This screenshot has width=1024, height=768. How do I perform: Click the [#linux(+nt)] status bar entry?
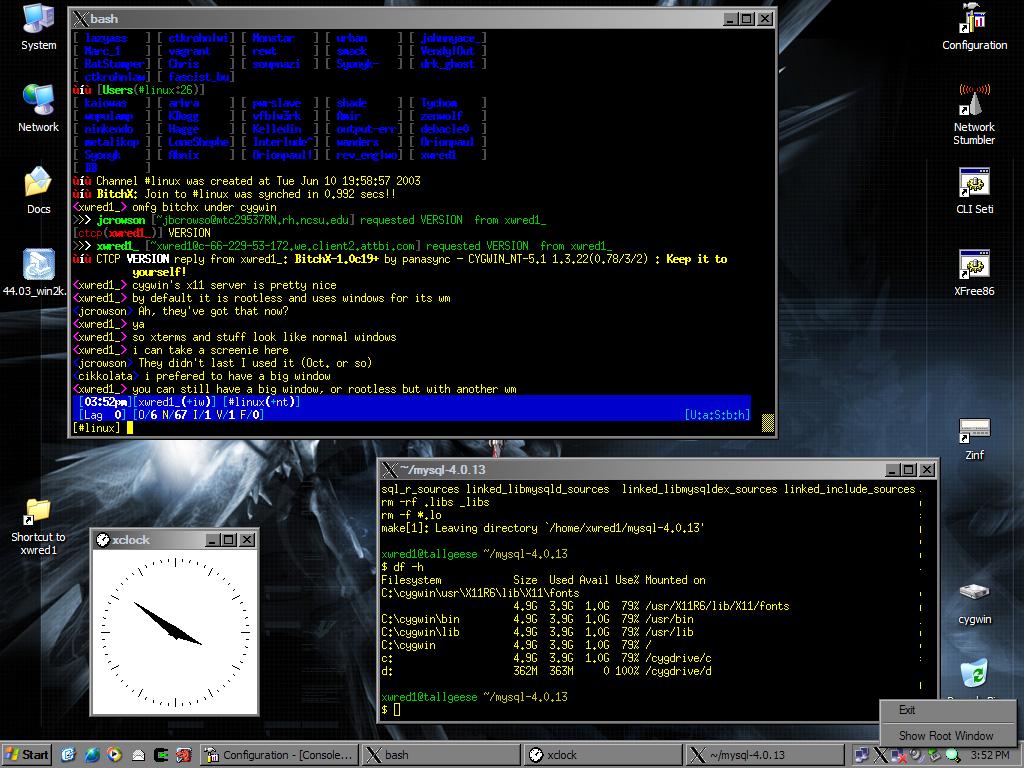coord(261,402)
